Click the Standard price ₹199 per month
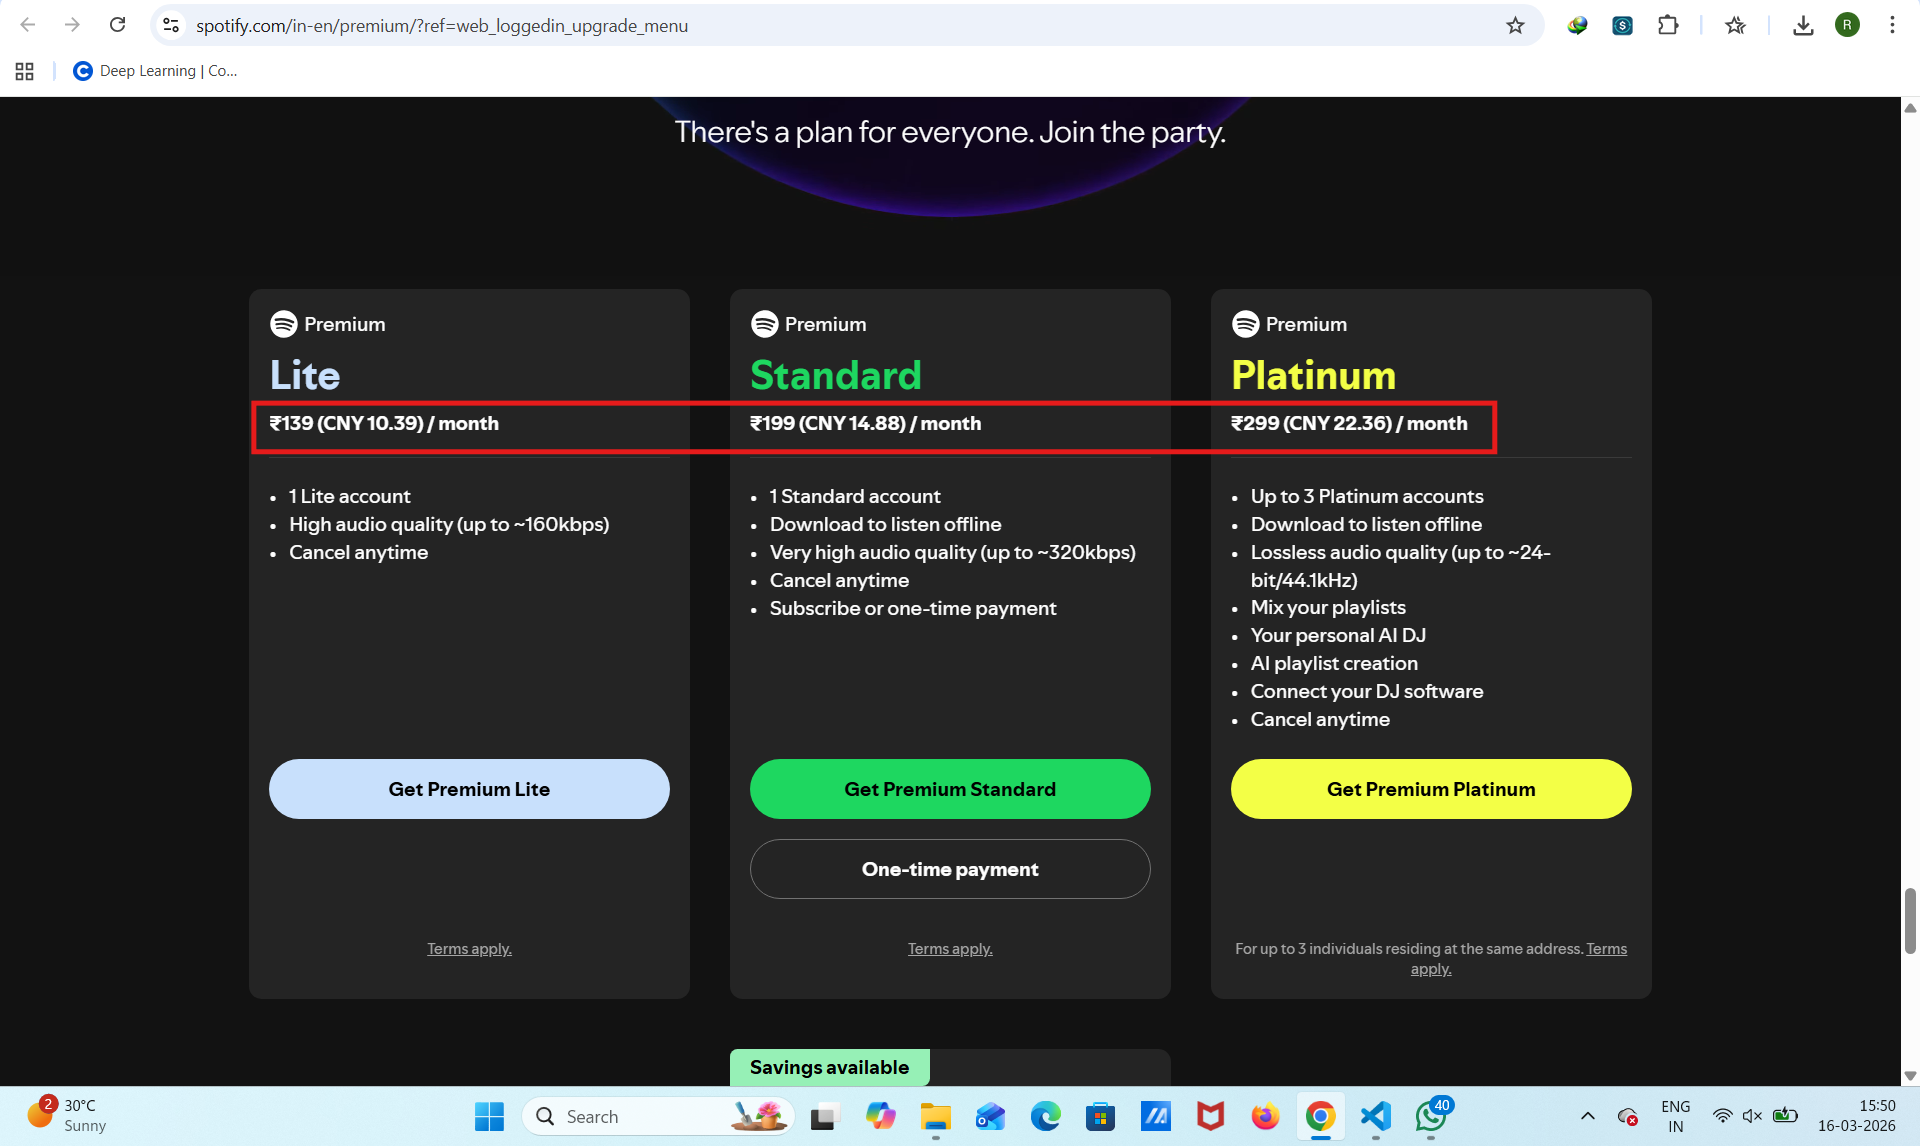The width and height of the screenshot is (1920, 1146). (x=866, y=423)
